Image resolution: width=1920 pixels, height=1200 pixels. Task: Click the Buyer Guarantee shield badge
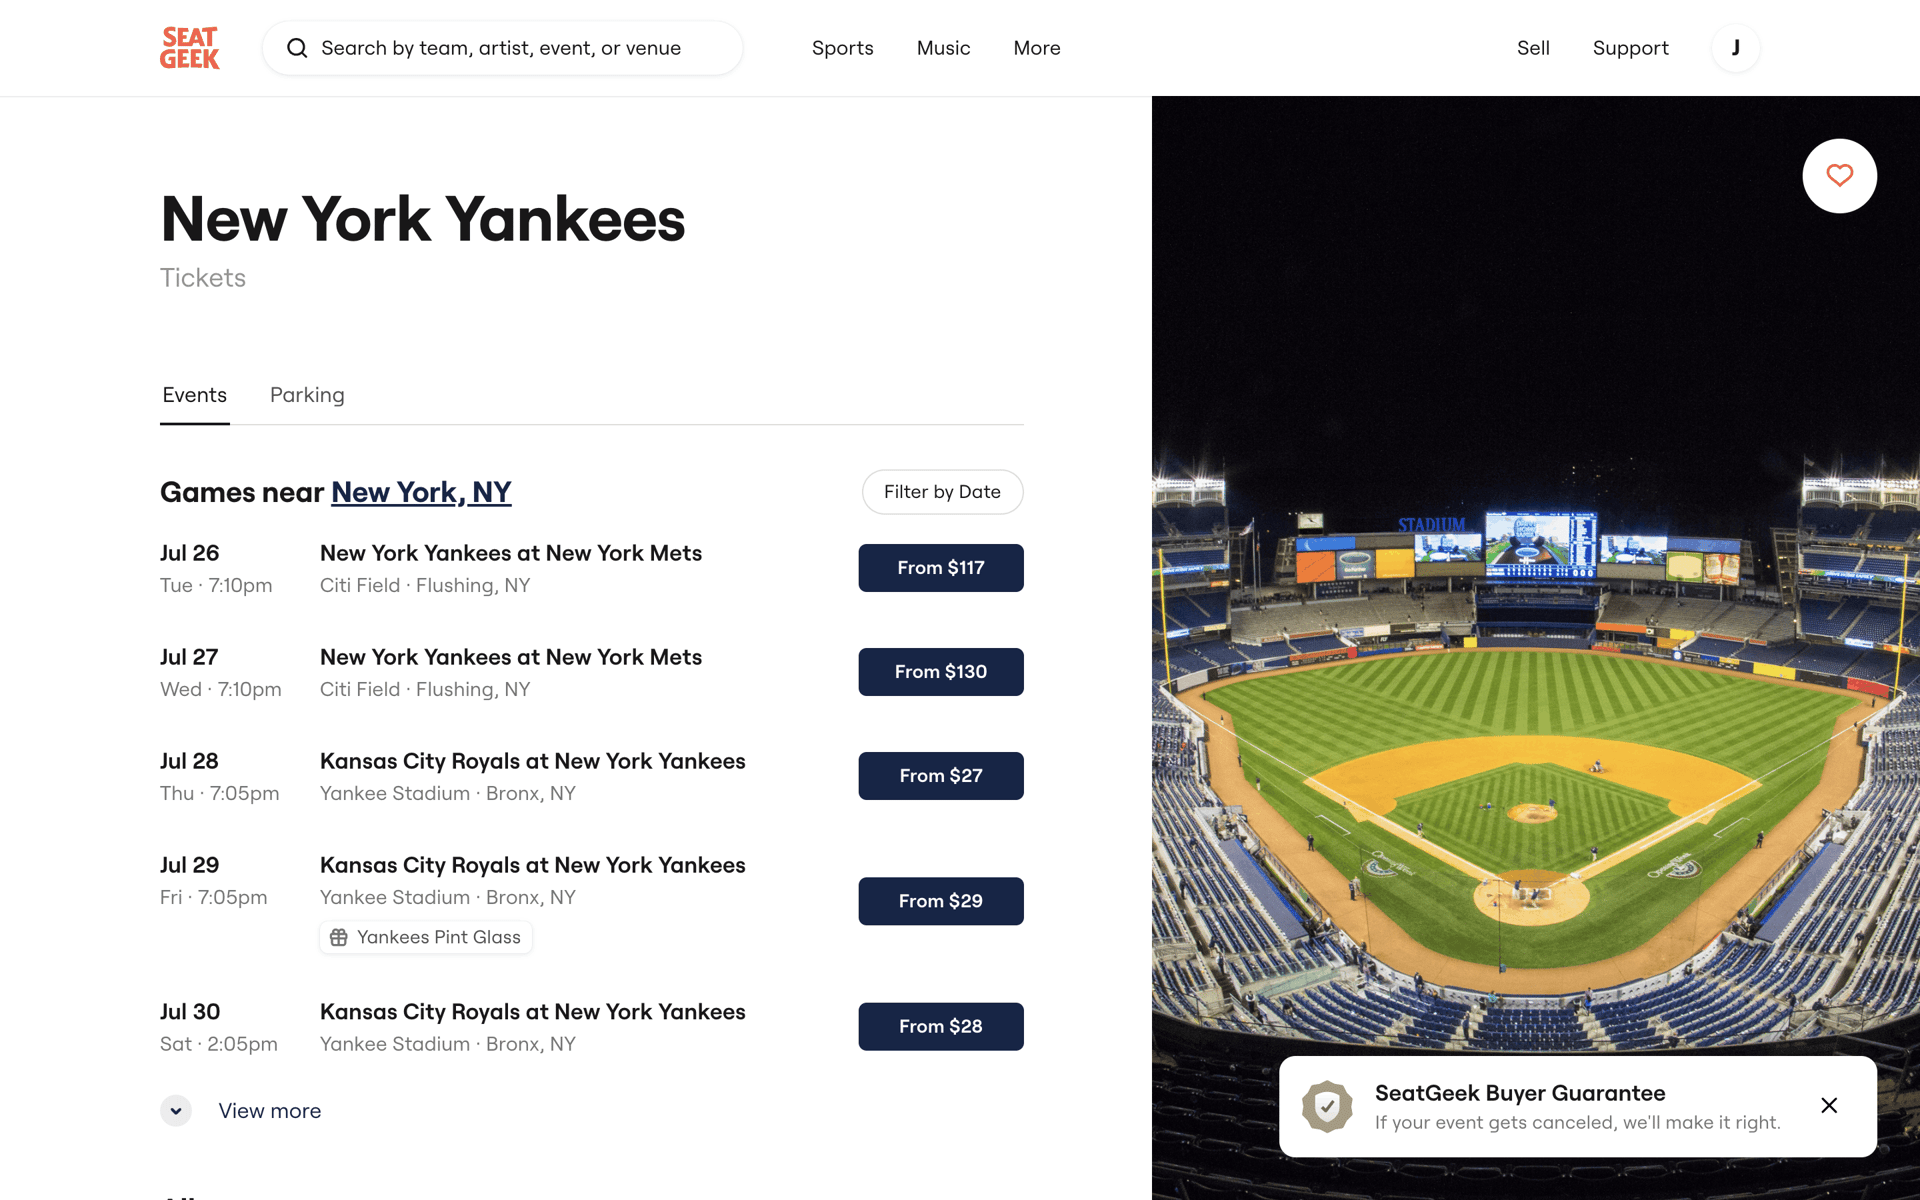(1327, 1106)
